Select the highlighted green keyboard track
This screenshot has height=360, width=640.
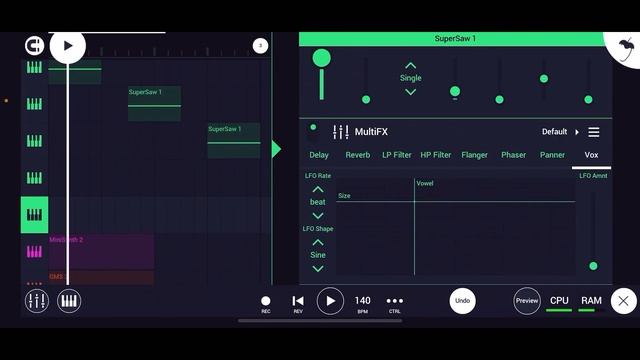34,215
